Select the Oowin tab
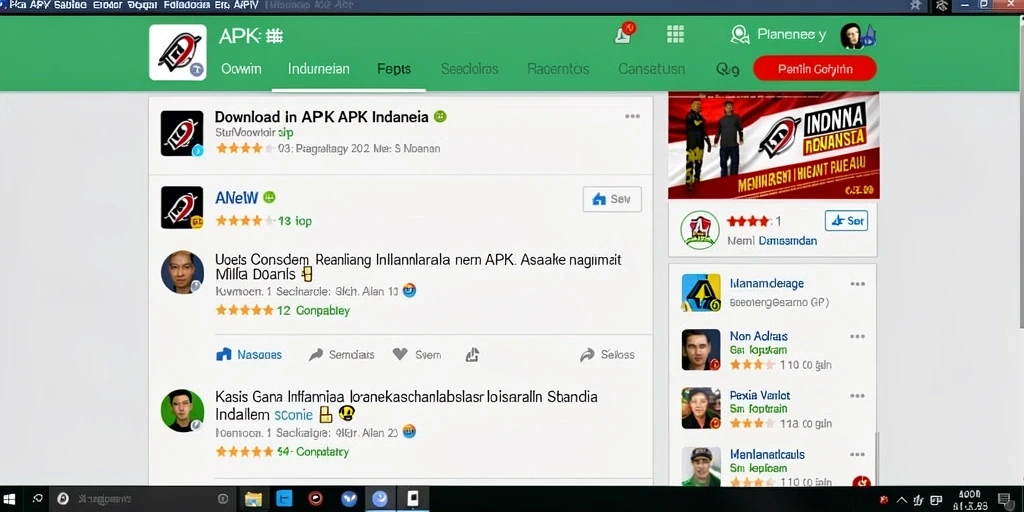The height and width of the screenshot is (512, 1024). (241, 69)
